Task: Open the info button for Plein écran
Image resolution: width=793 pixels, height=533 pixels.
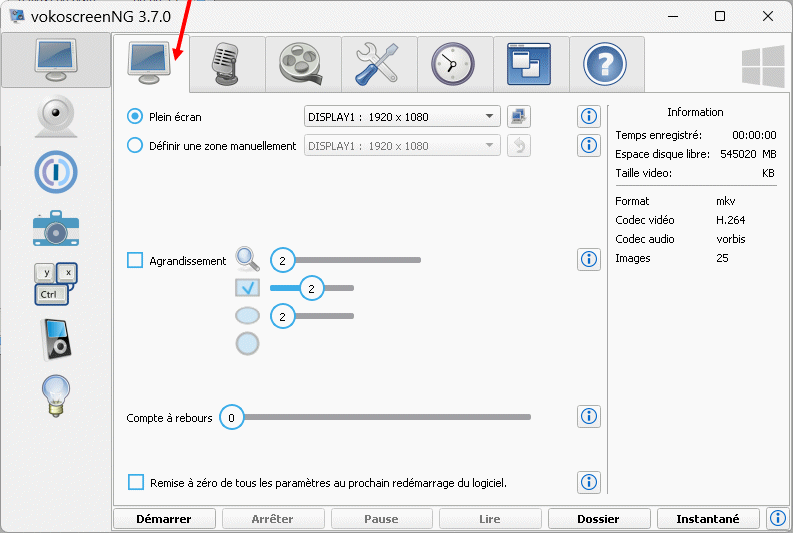Action: pos(589,116)
